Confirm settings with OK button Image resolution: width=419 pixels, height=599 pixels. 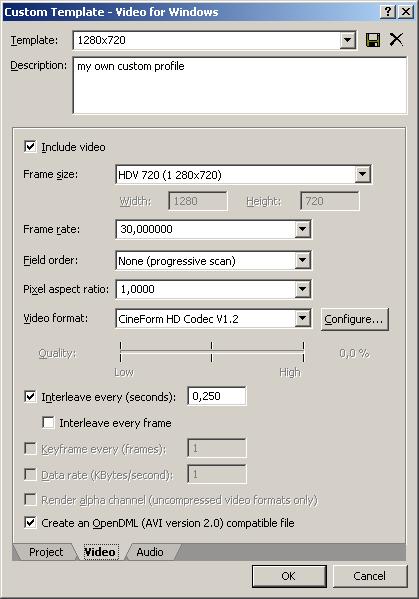(x=289, y=576)
